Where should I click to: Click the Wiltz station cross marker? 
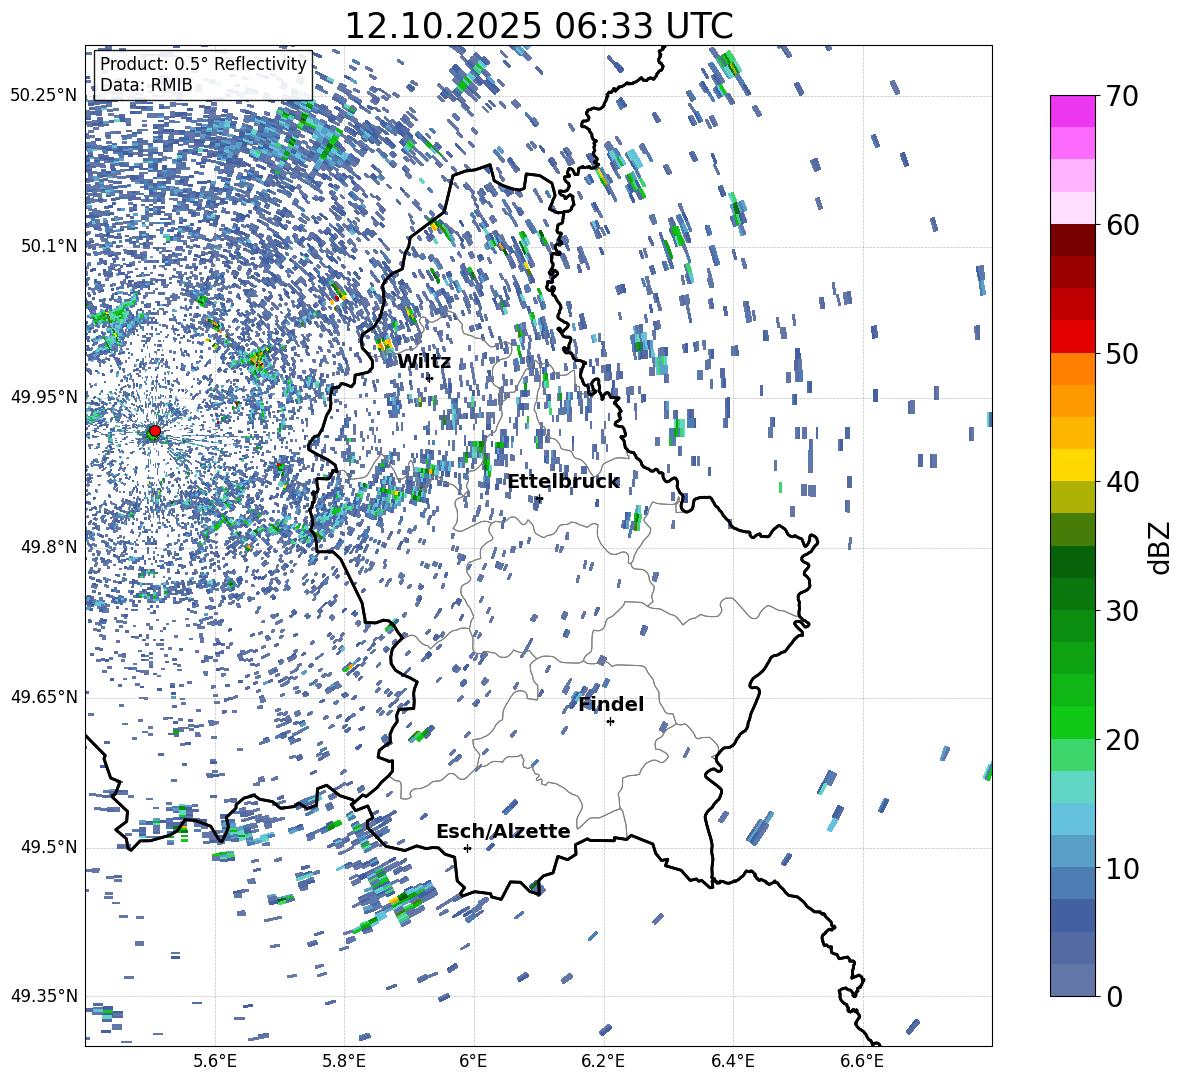[x=429, y=377]
